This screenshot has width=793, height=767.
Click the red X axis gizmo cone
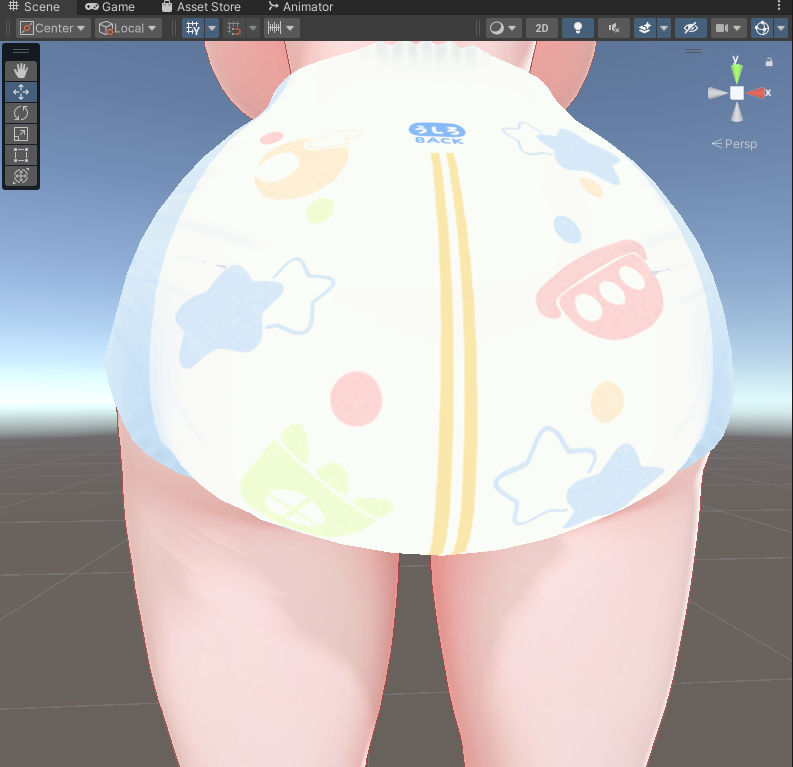[x=757, y=93]
